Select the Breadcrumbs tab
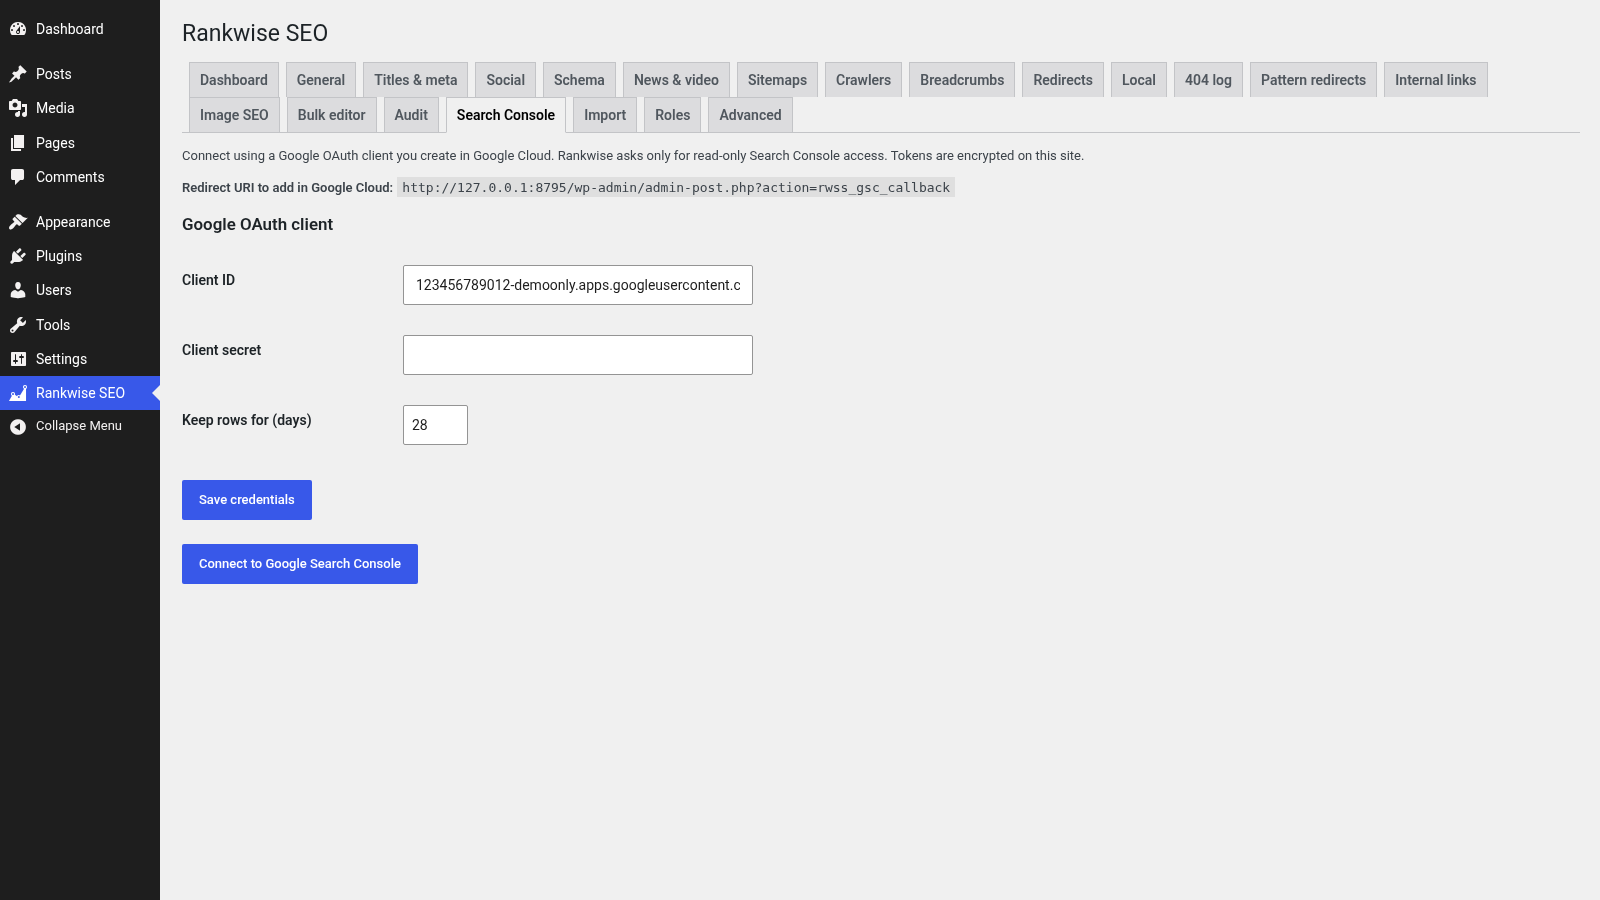The image size is (1600, 900). point(962,80)
